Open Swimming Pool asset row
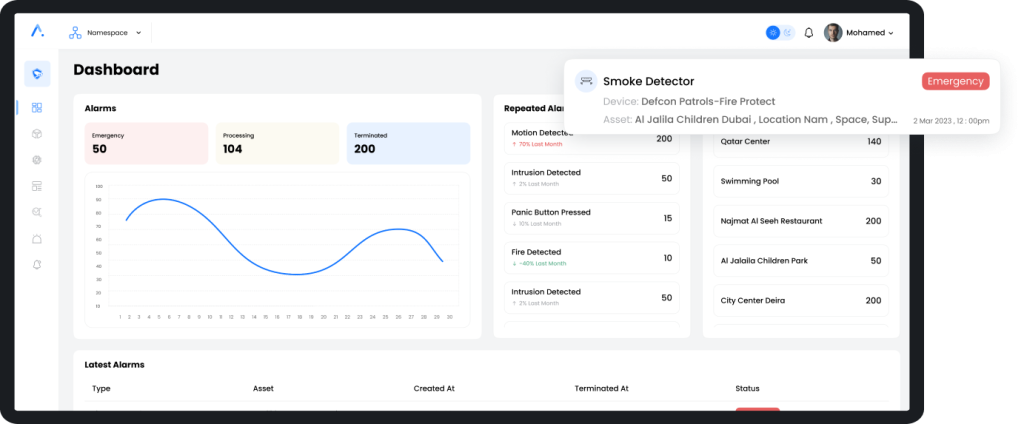Screen dimensions: 1024x424 click(801, 181)
